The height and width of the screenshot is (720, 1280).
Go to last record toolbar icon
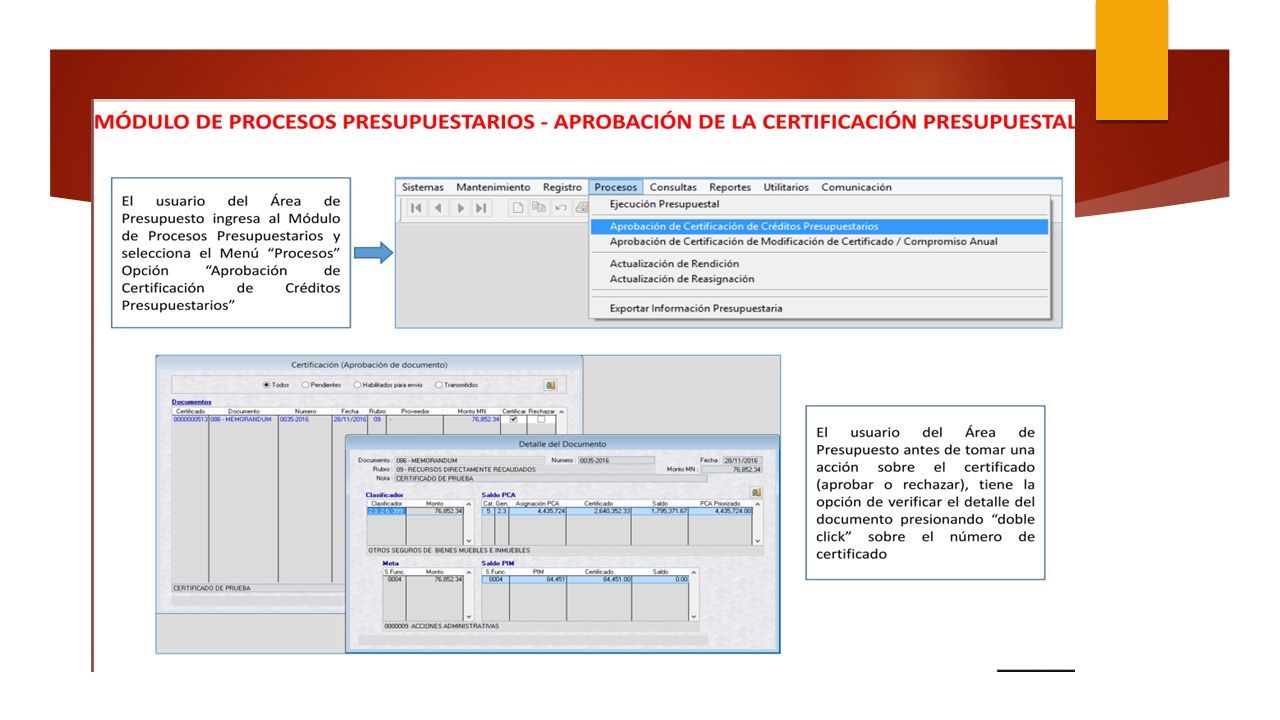481,208
